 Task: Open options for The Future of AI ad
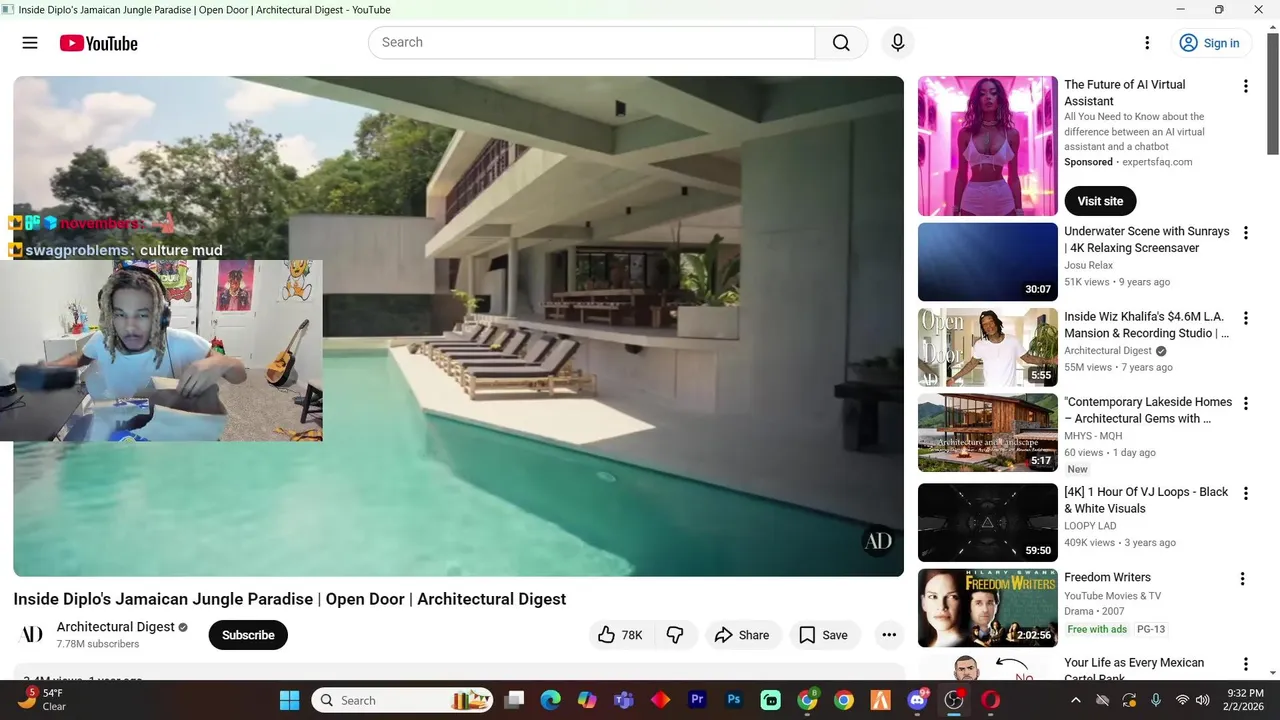(1245, 87)
